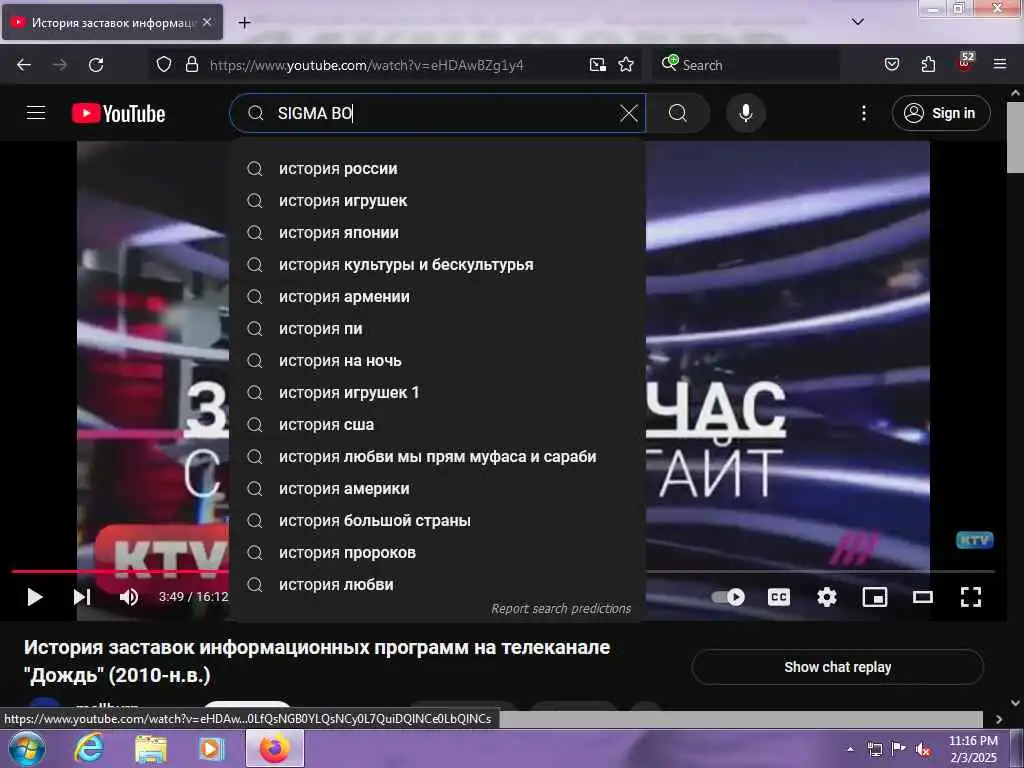Select suggestion история японии

[438, 232]
